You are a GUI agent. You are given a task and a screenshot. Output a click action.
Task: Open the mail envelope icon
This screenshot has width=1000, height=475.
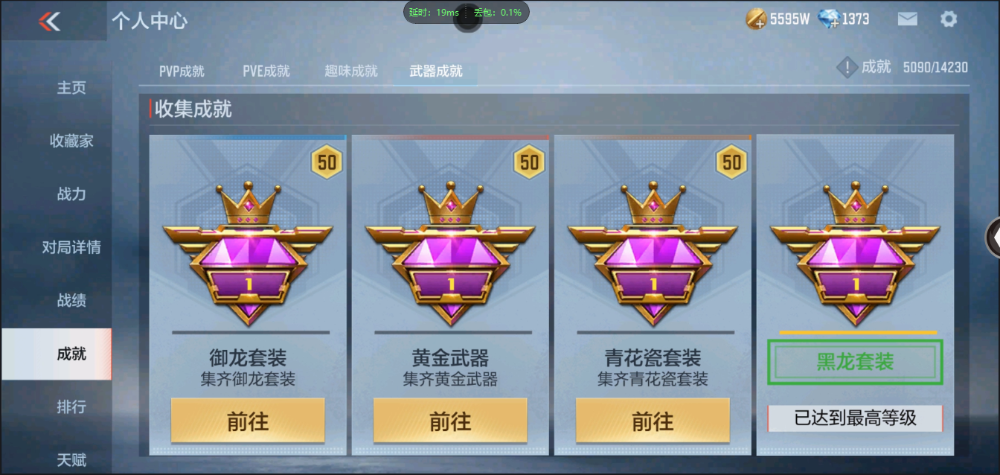[x=907, y=19]
